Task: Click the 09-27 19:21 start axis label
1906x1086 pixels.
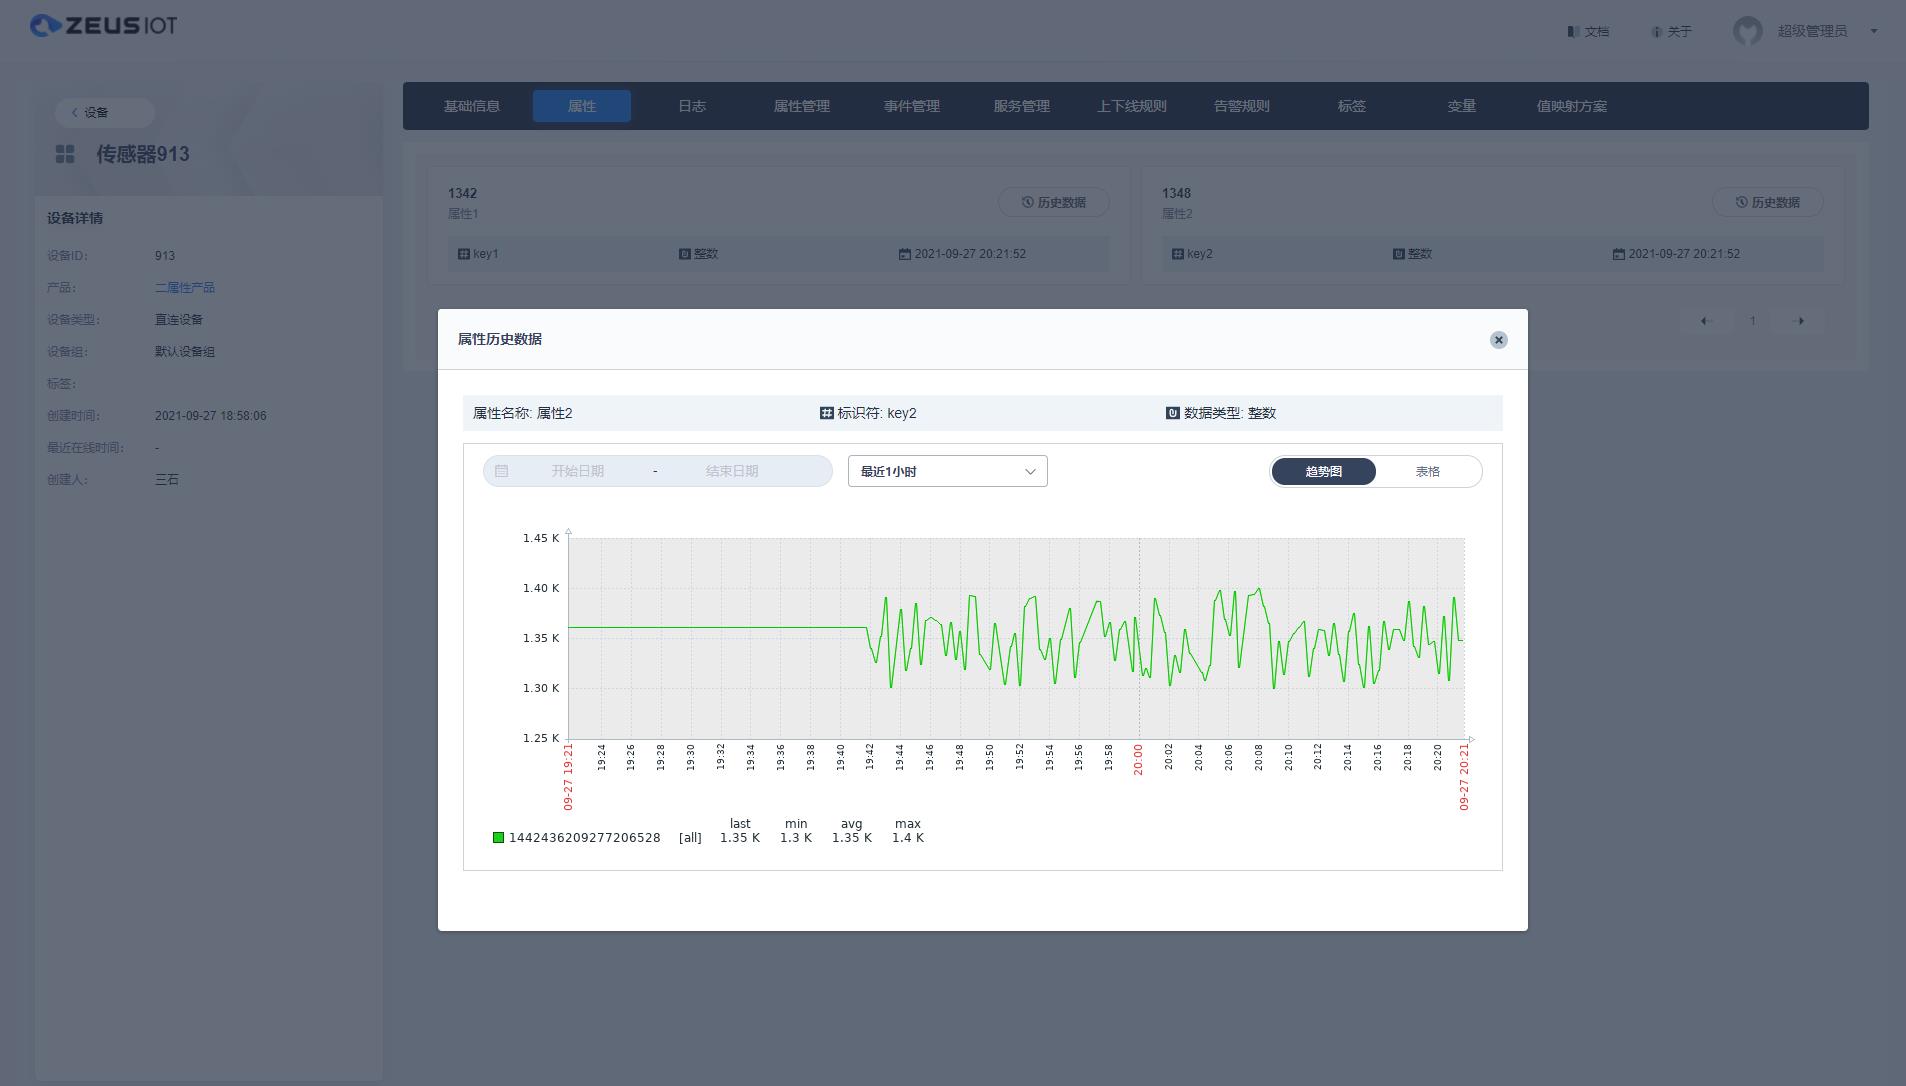Action: 568,777
